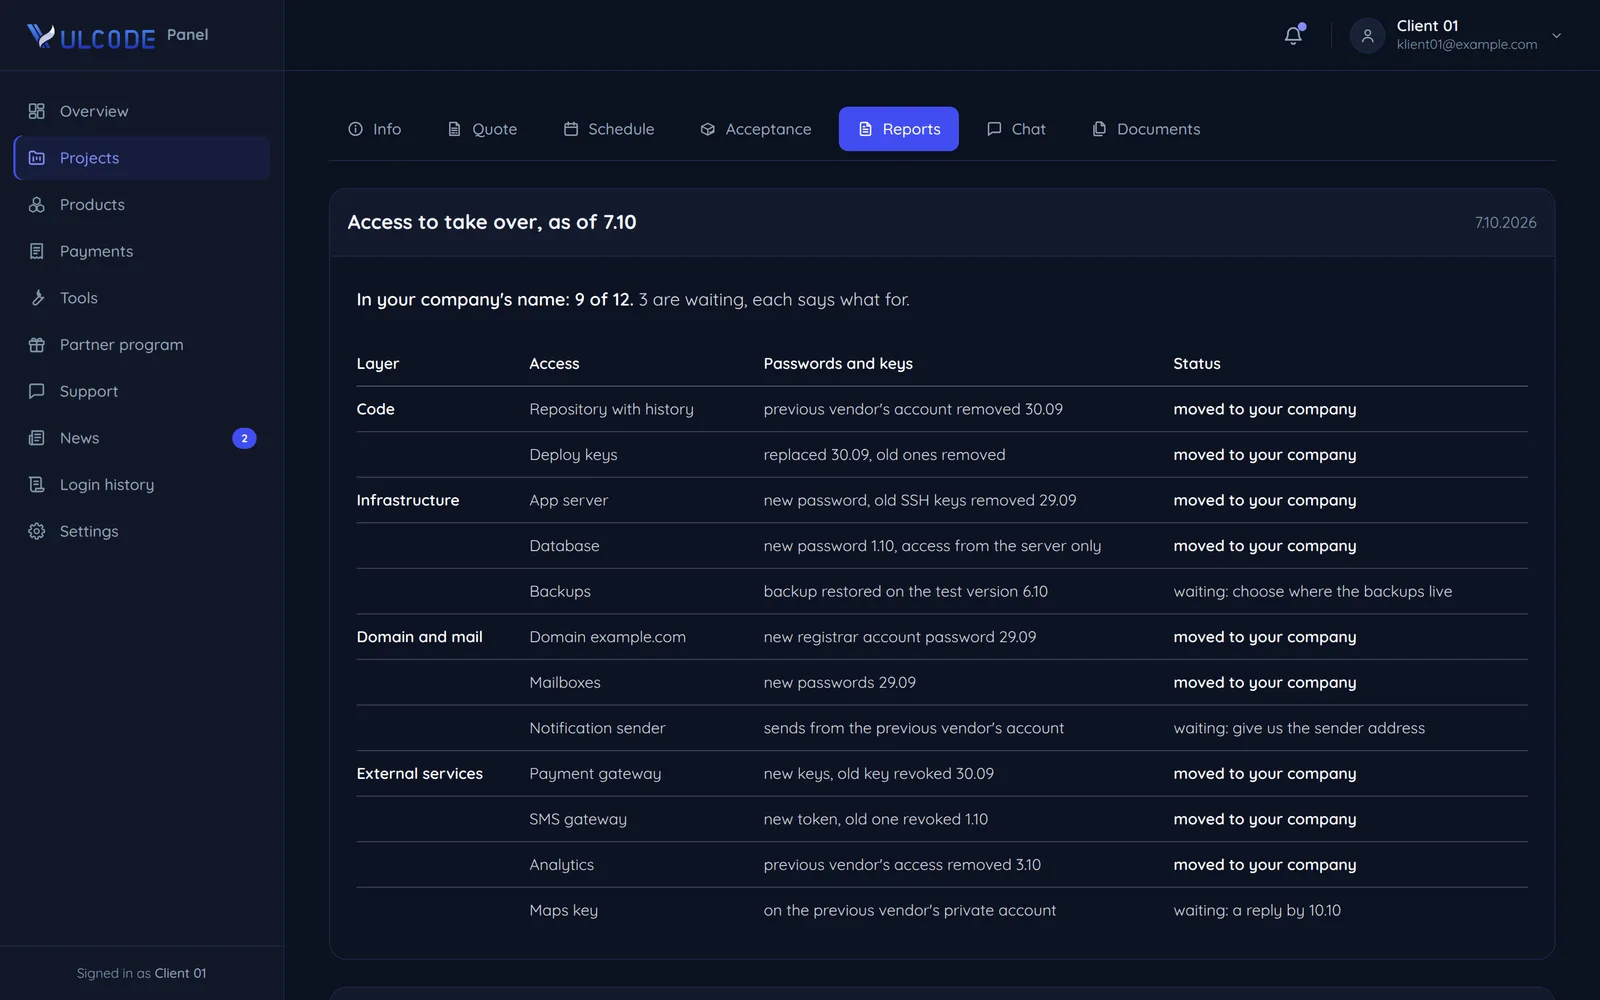Click the Ulcode logo
Viewport: 1600px width, 1000px height.
pos(91,37)
